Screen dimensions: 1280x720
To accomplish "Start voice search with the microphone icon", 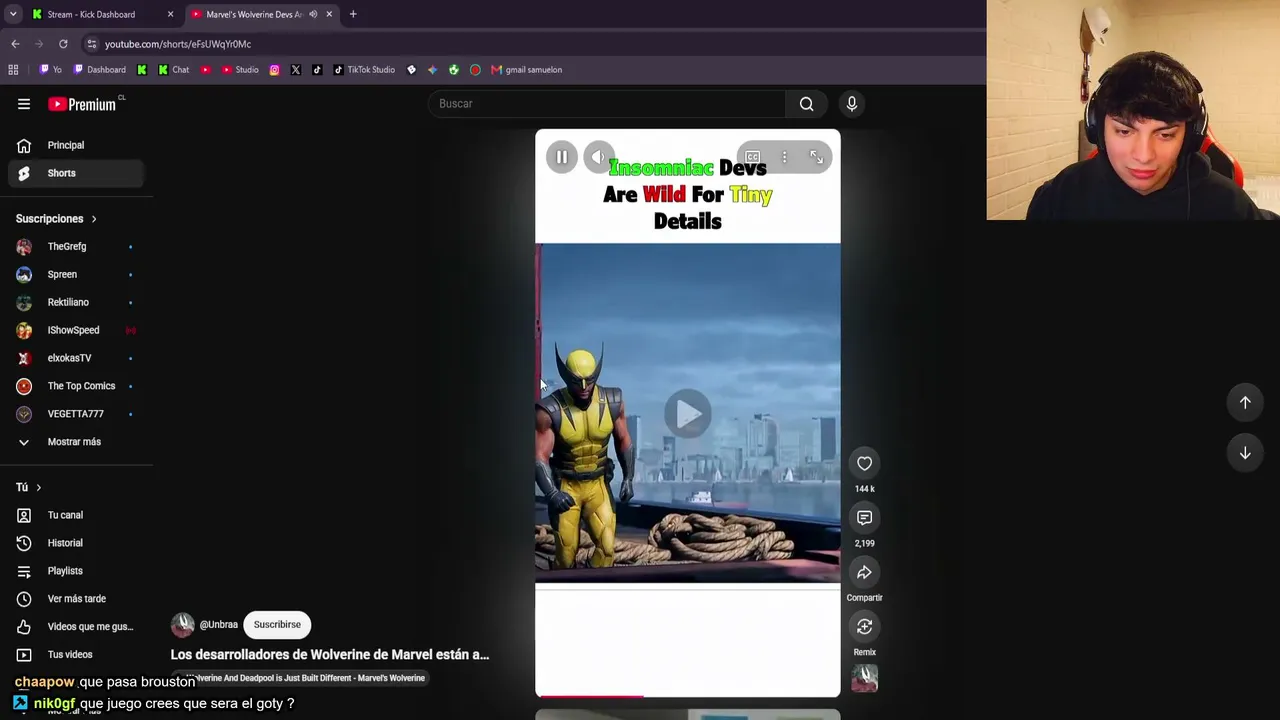I will tap(852, 104).
